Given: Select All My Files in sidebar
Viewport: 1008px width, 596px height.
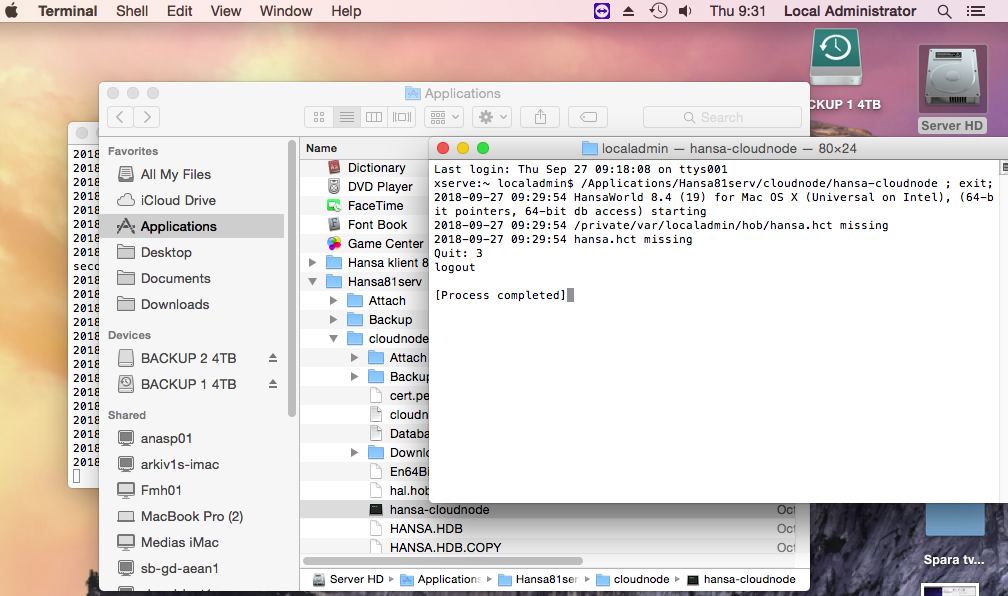Looking at the screenshot, I should [194, 174].
